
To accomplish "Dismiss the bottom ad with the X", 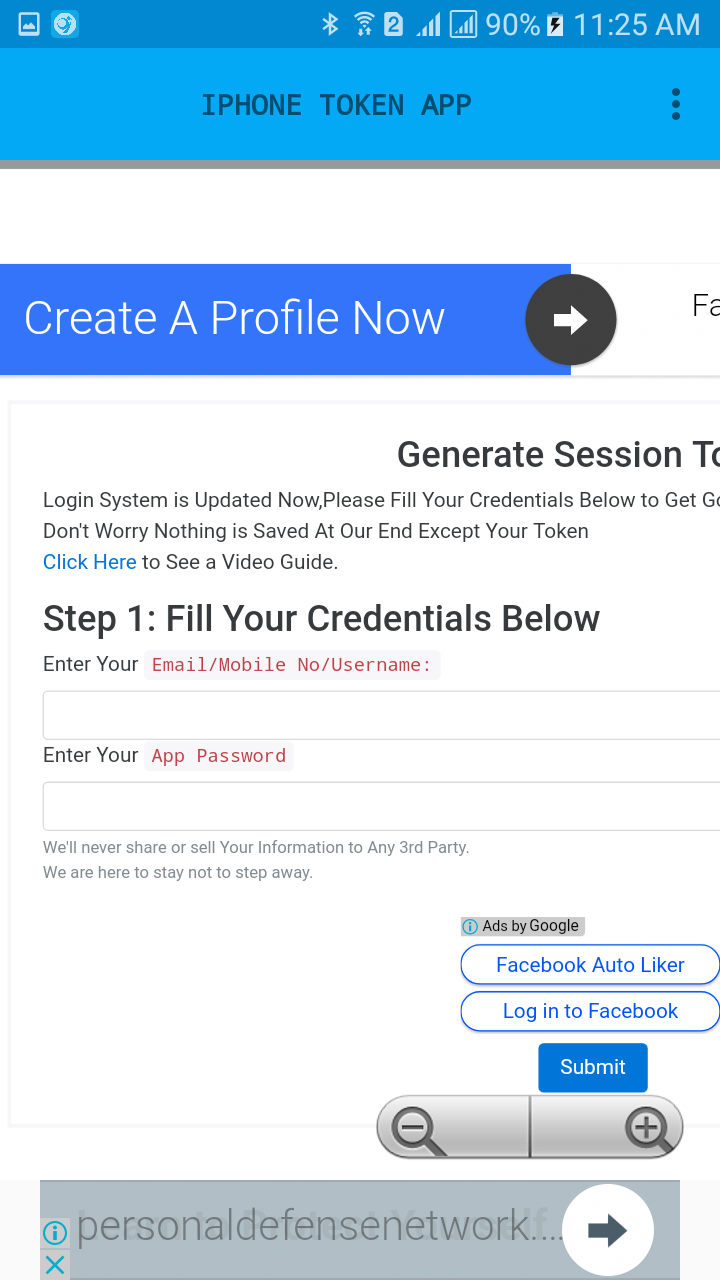I will click(54, 1264).
